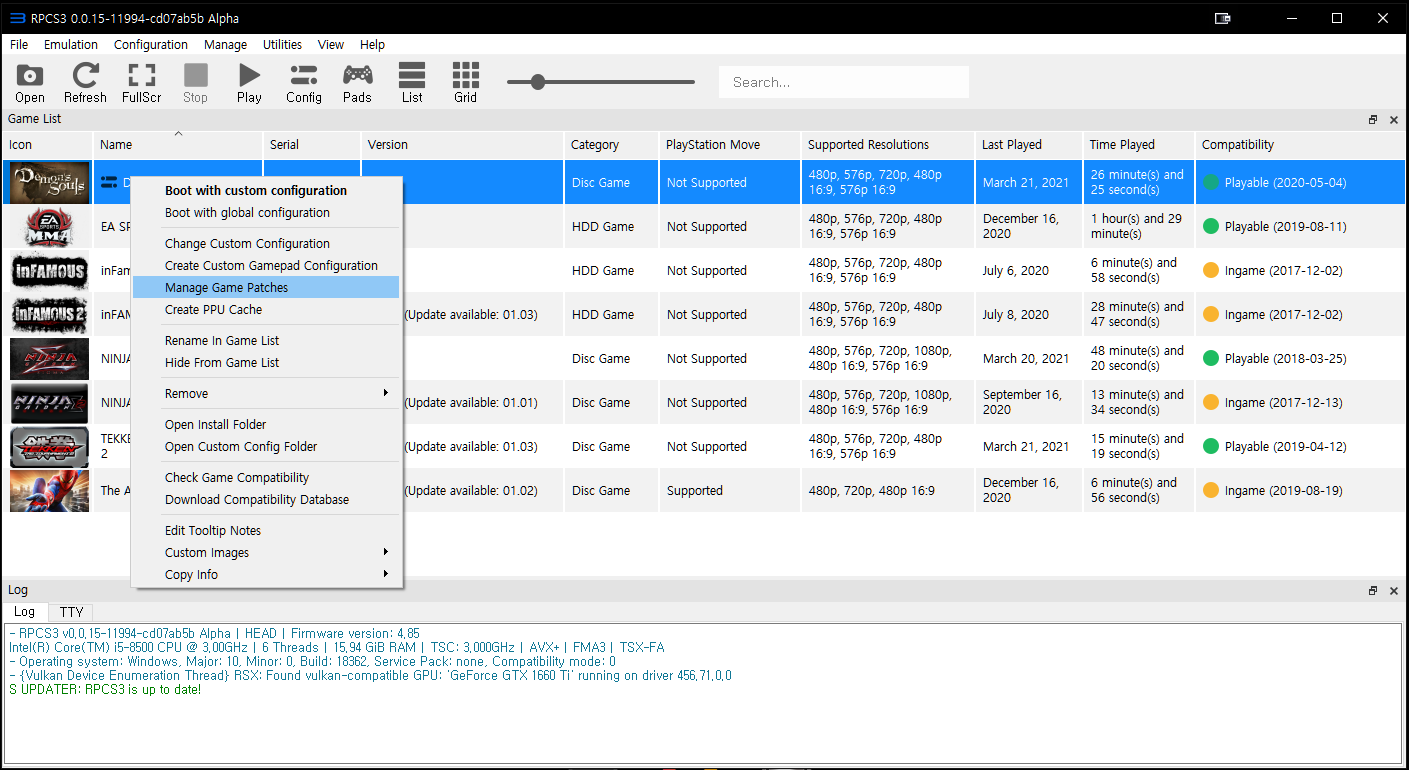Select Change Custom Configuration
Image resolution: width=1409 pixels, height=770 pixels.
[x=266, y=243]
